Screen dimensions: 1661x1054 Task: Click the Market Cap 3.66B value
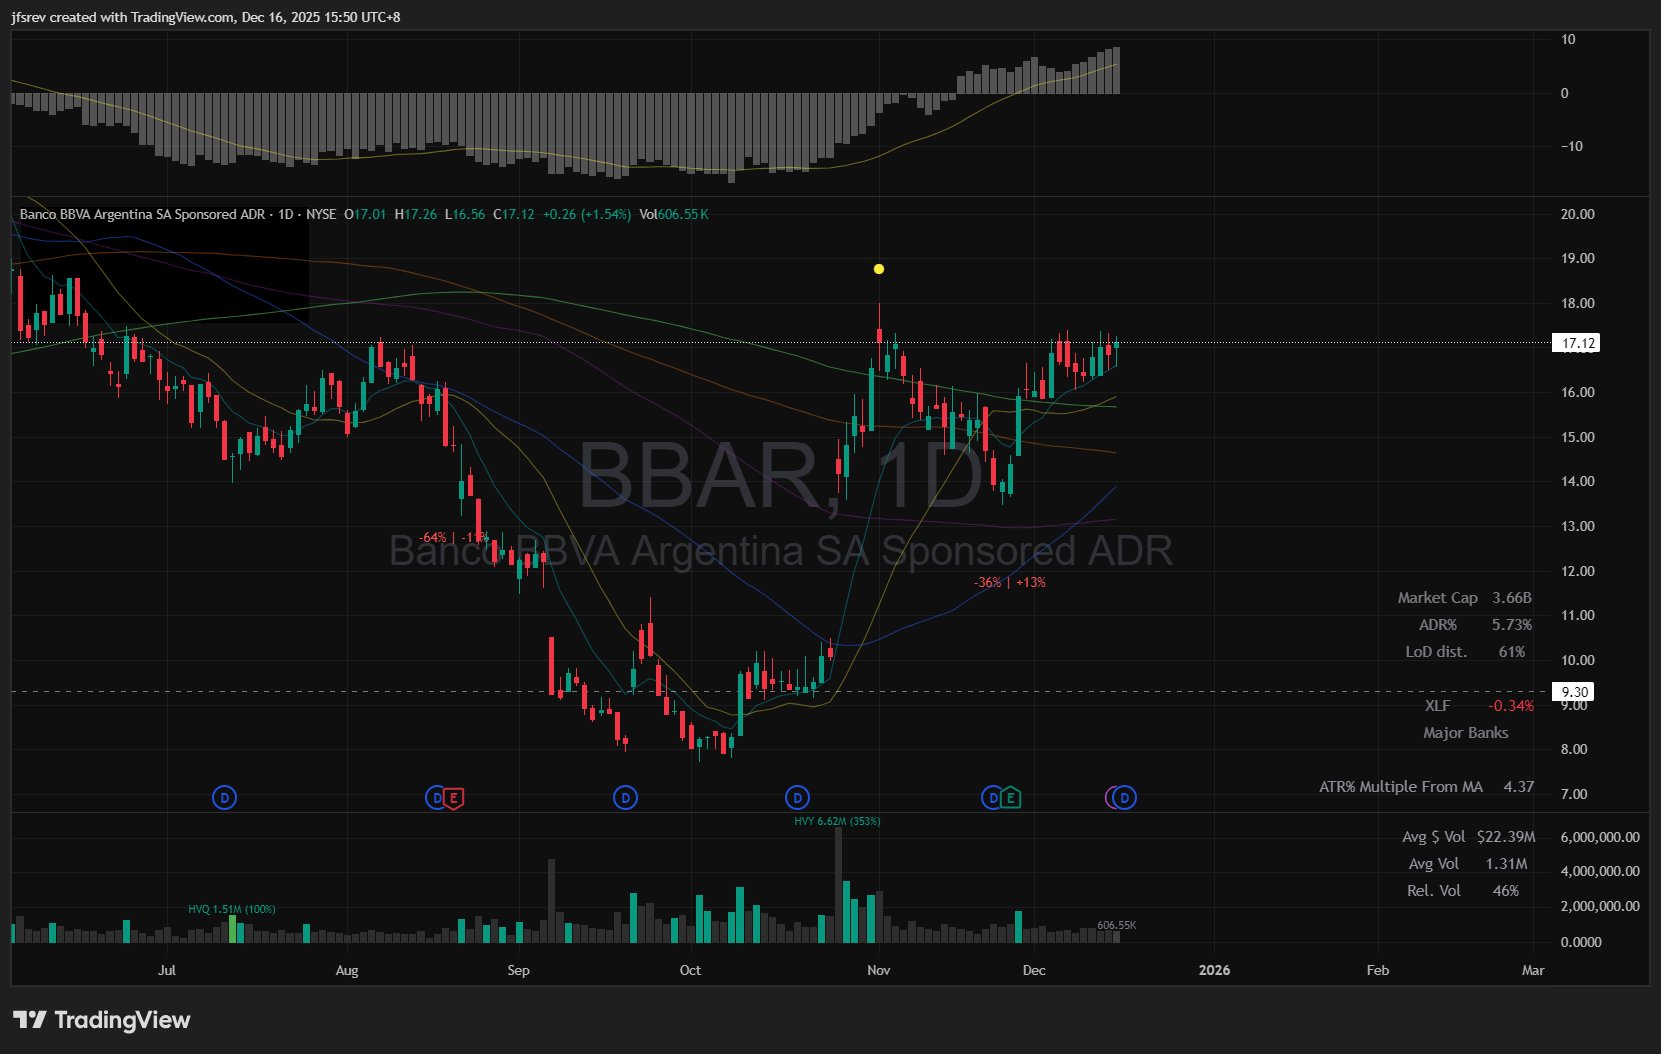coord(1512,598)
